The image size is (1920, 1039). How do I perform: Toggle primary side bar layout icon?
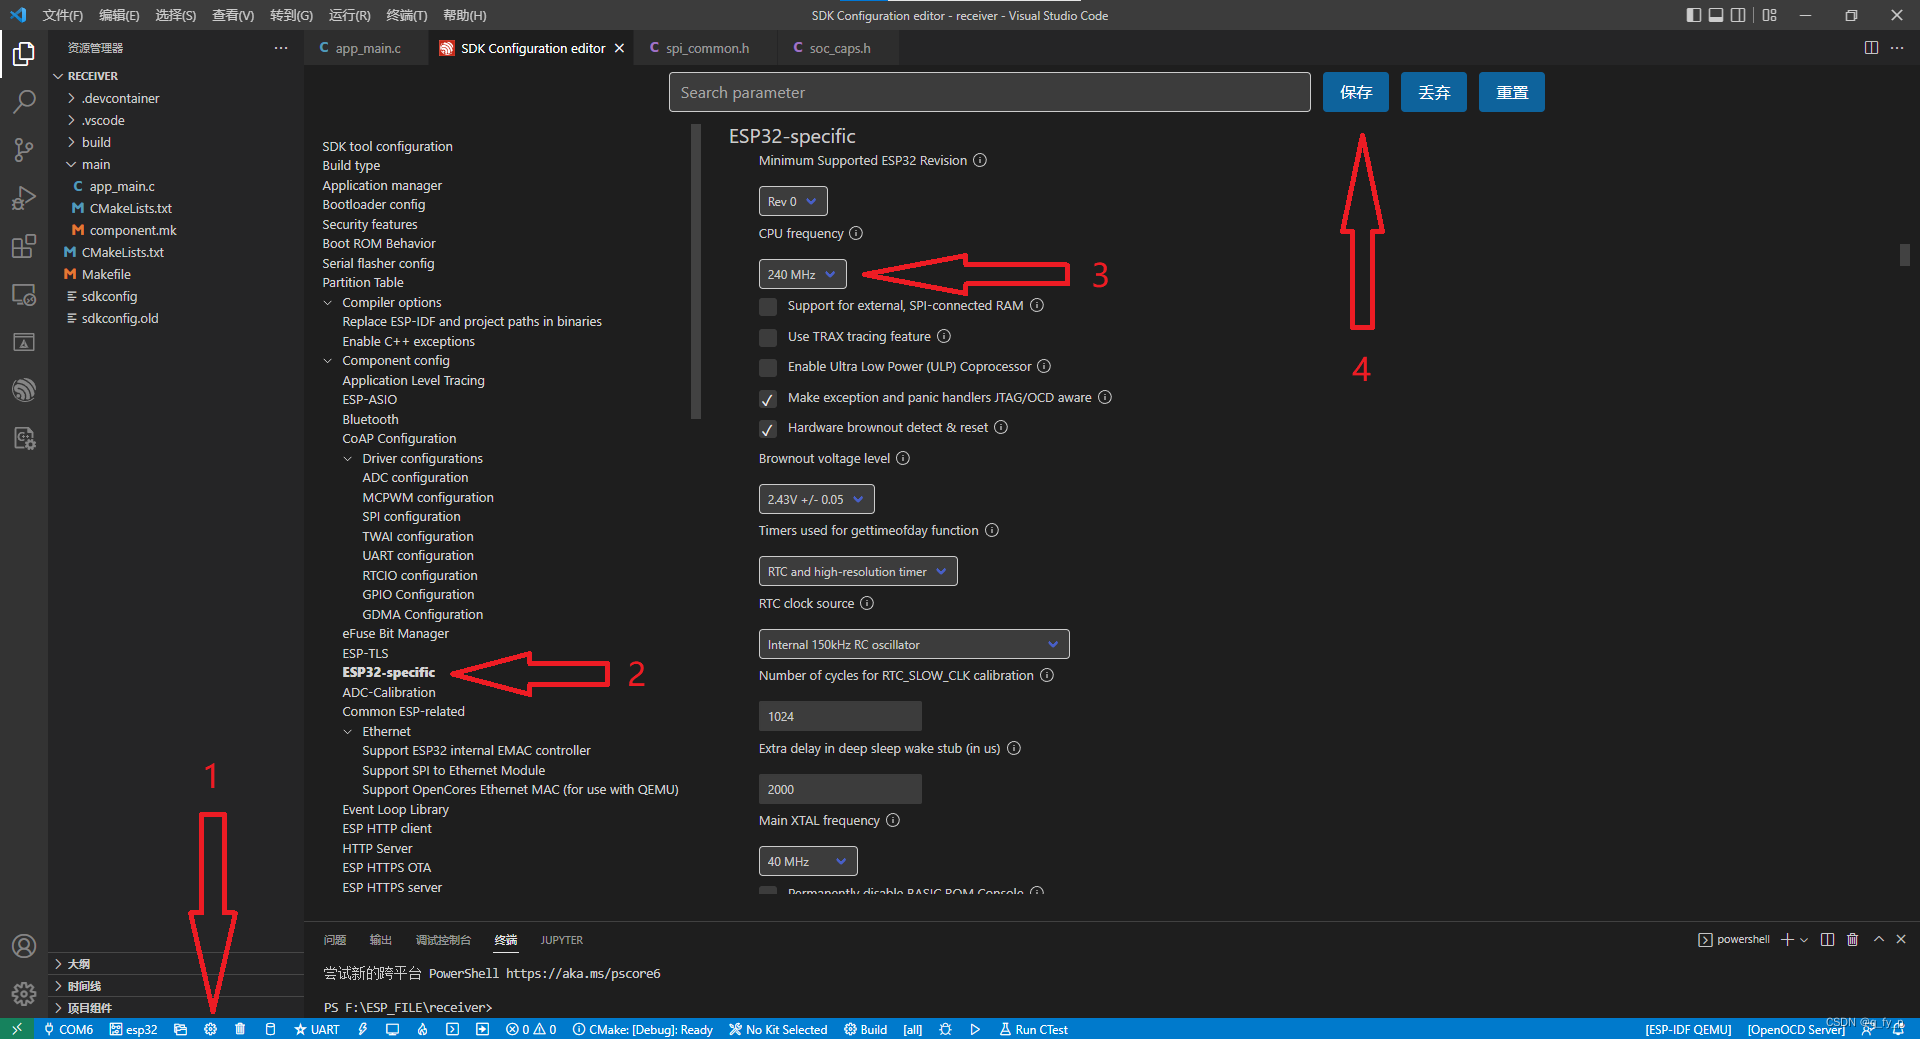1693,15
